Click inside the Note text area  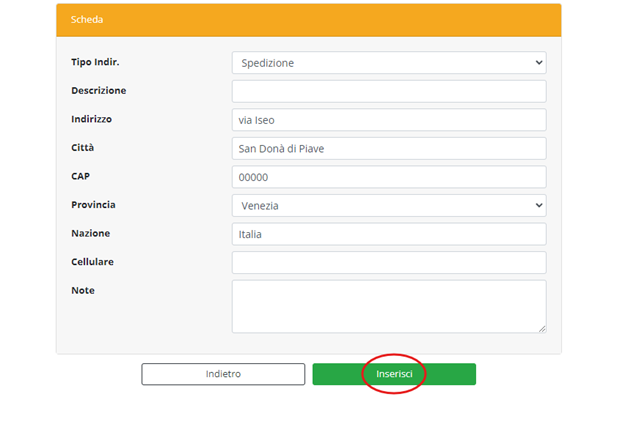pyautogui.click(x=388, y=305)
